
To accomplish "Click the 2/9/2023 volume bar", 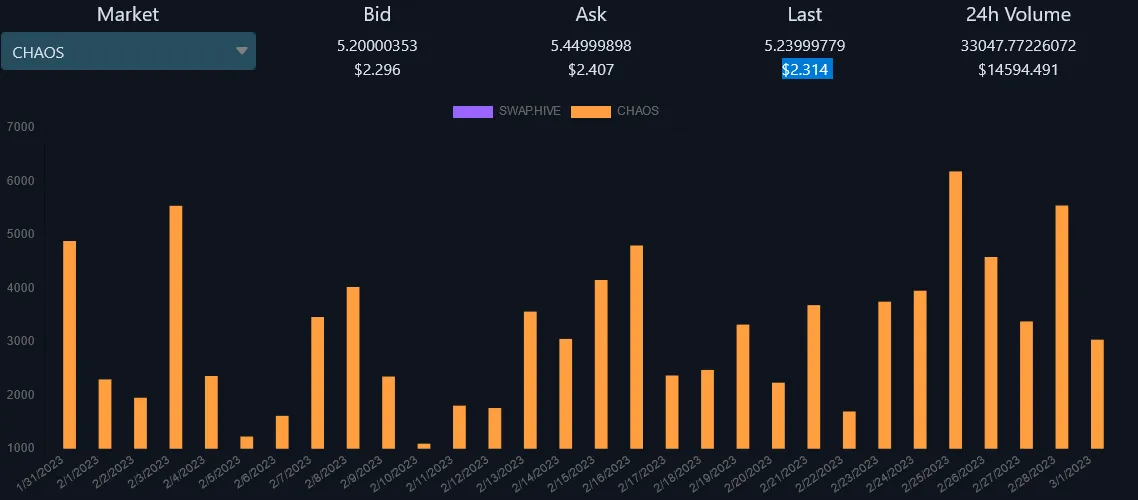I will pos(388,412).
